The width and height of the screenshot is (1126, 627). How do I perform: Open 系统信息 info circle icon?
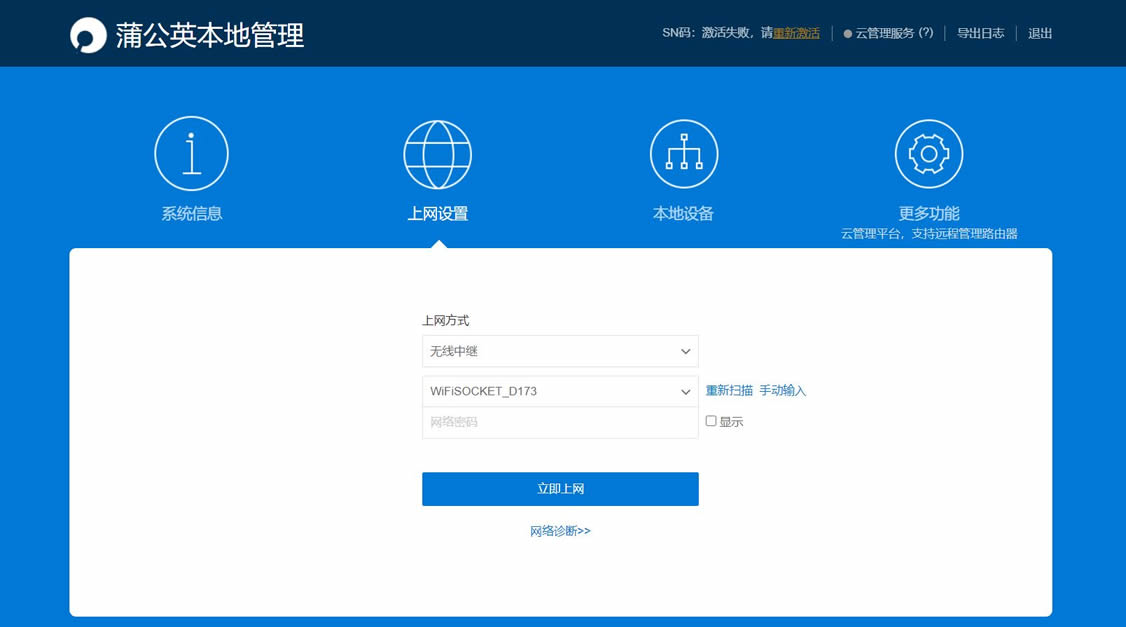tap(191, 154)
